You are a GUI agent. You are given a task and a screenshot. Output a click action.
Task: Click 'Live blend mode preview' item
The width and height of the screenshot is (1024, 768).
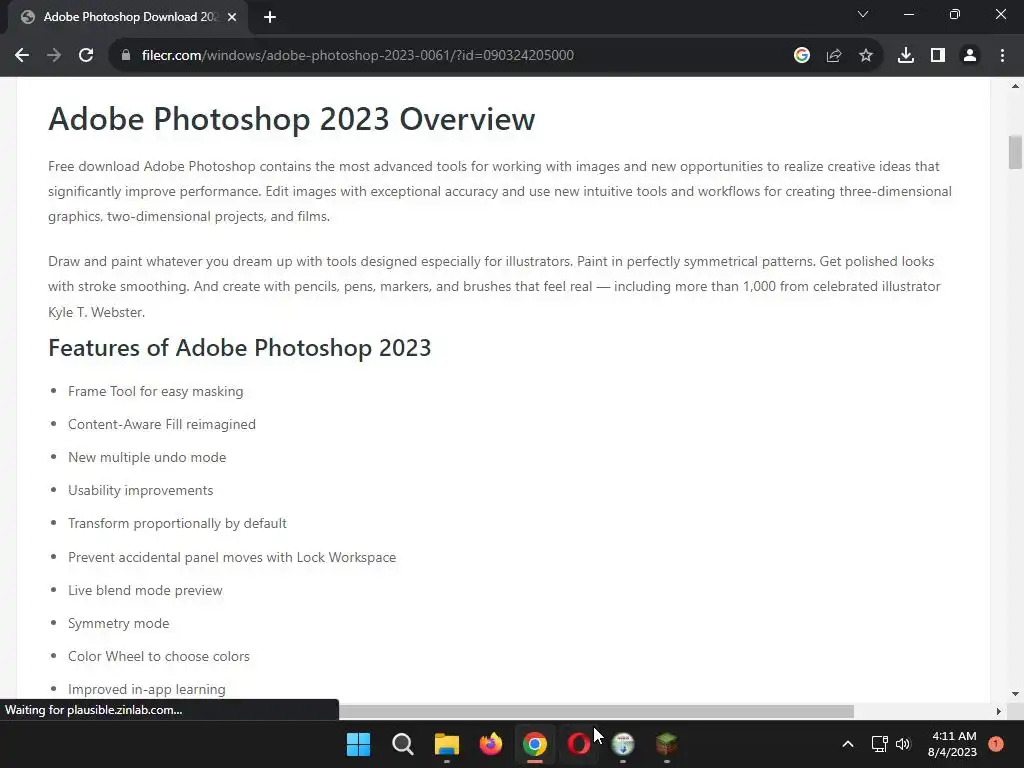click(145, 590)
